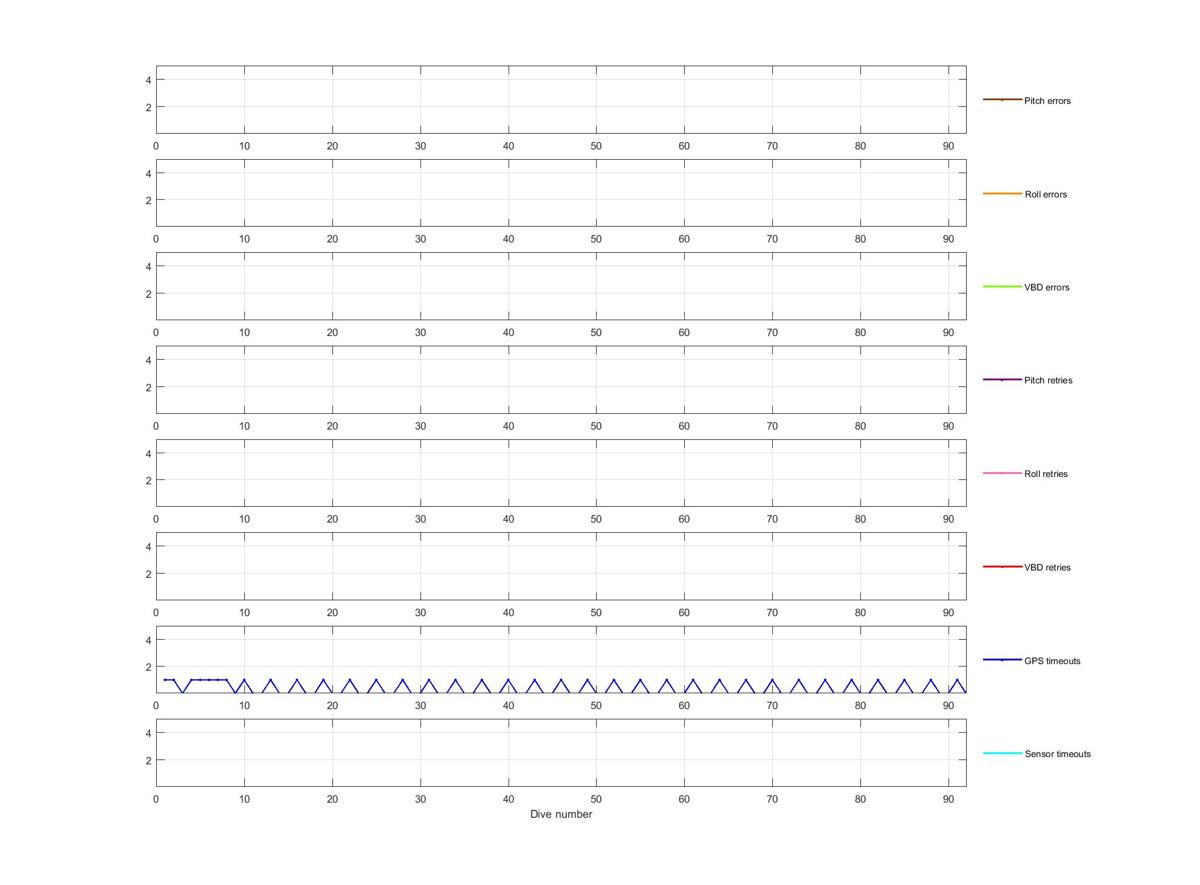This screenshot has width=1200, height=885.
Task: Click the red VBD retries legend line
Action: (x=1002, y=567)
